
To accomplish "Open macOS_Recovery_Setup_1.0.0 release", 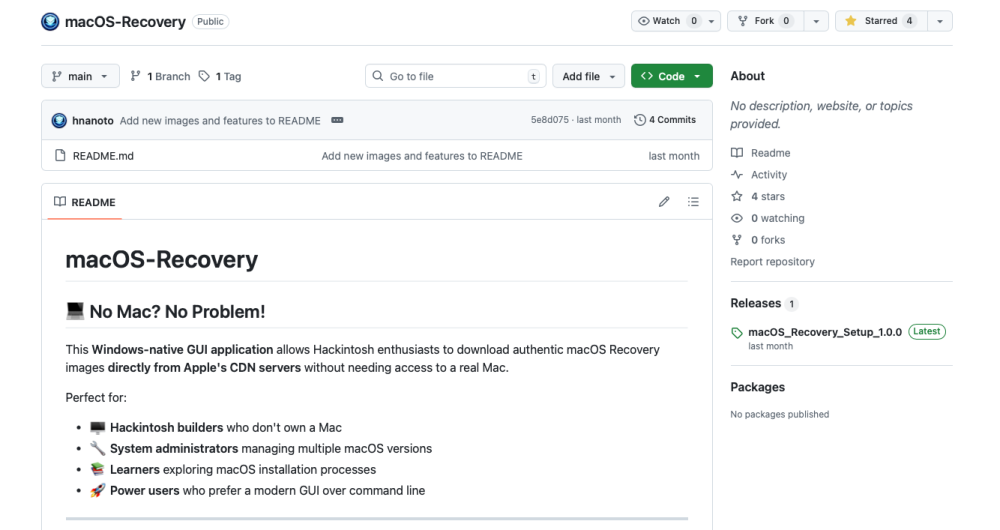I will [x=825, y=332].
